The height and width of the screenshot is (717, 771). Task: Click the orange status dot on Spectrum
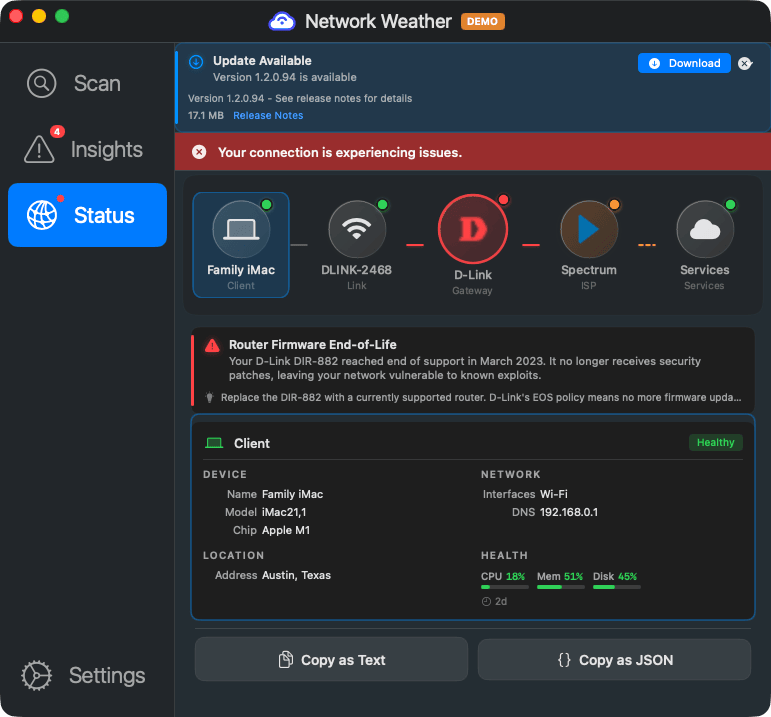[x=614, y=205]
